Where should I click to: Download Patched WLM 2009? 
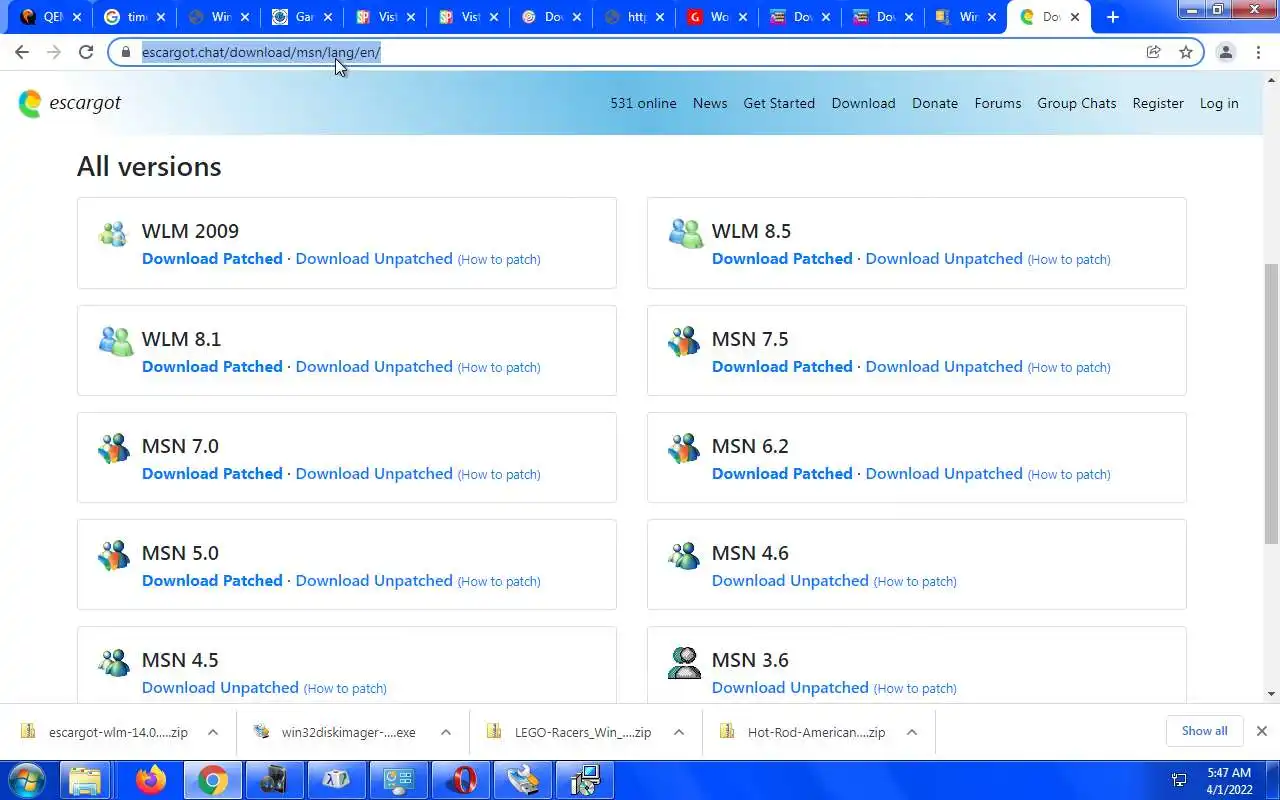pos(212,259)
